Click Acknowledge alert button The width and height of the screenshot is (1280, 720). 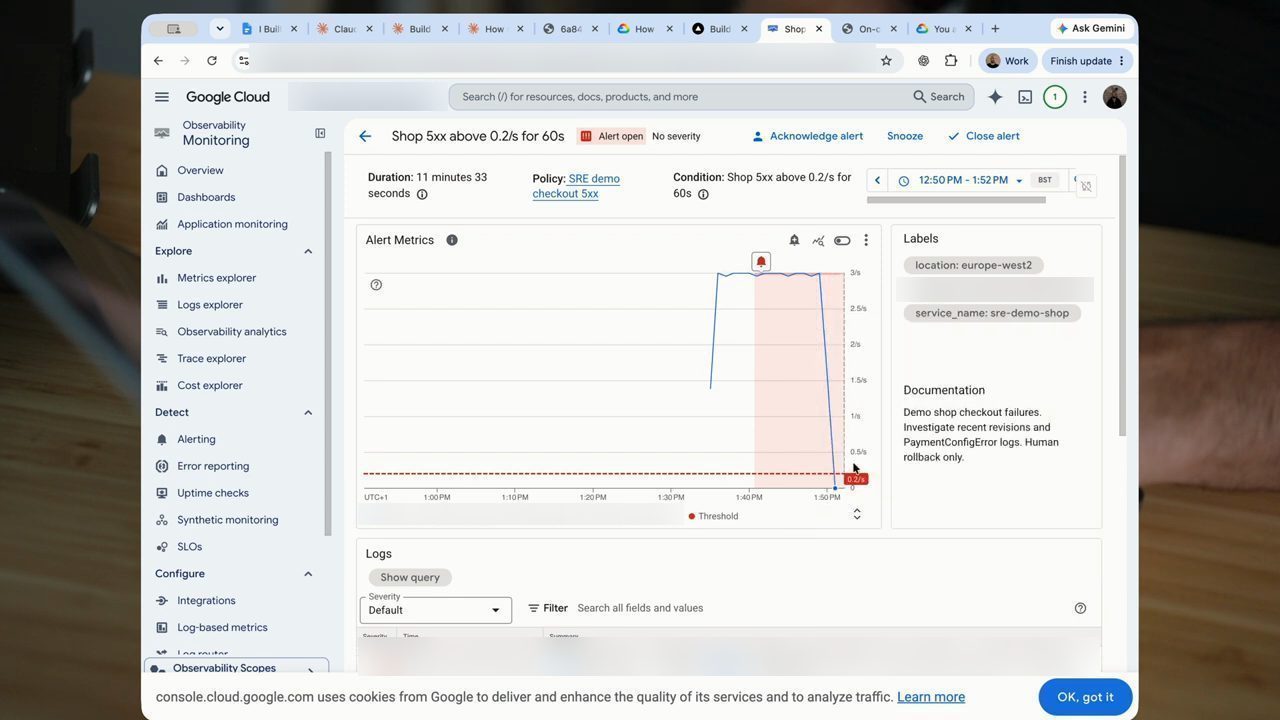807,136
